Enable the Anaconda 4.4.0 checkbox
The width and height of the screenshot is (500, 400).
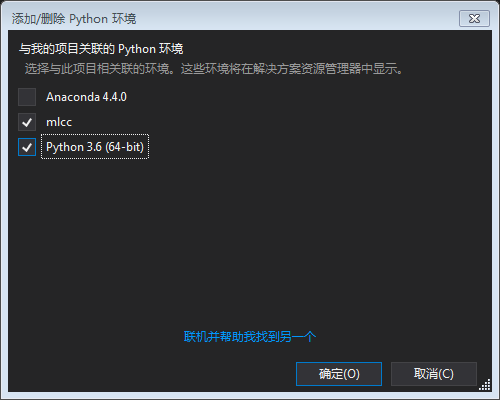click(x=27, y=97)
